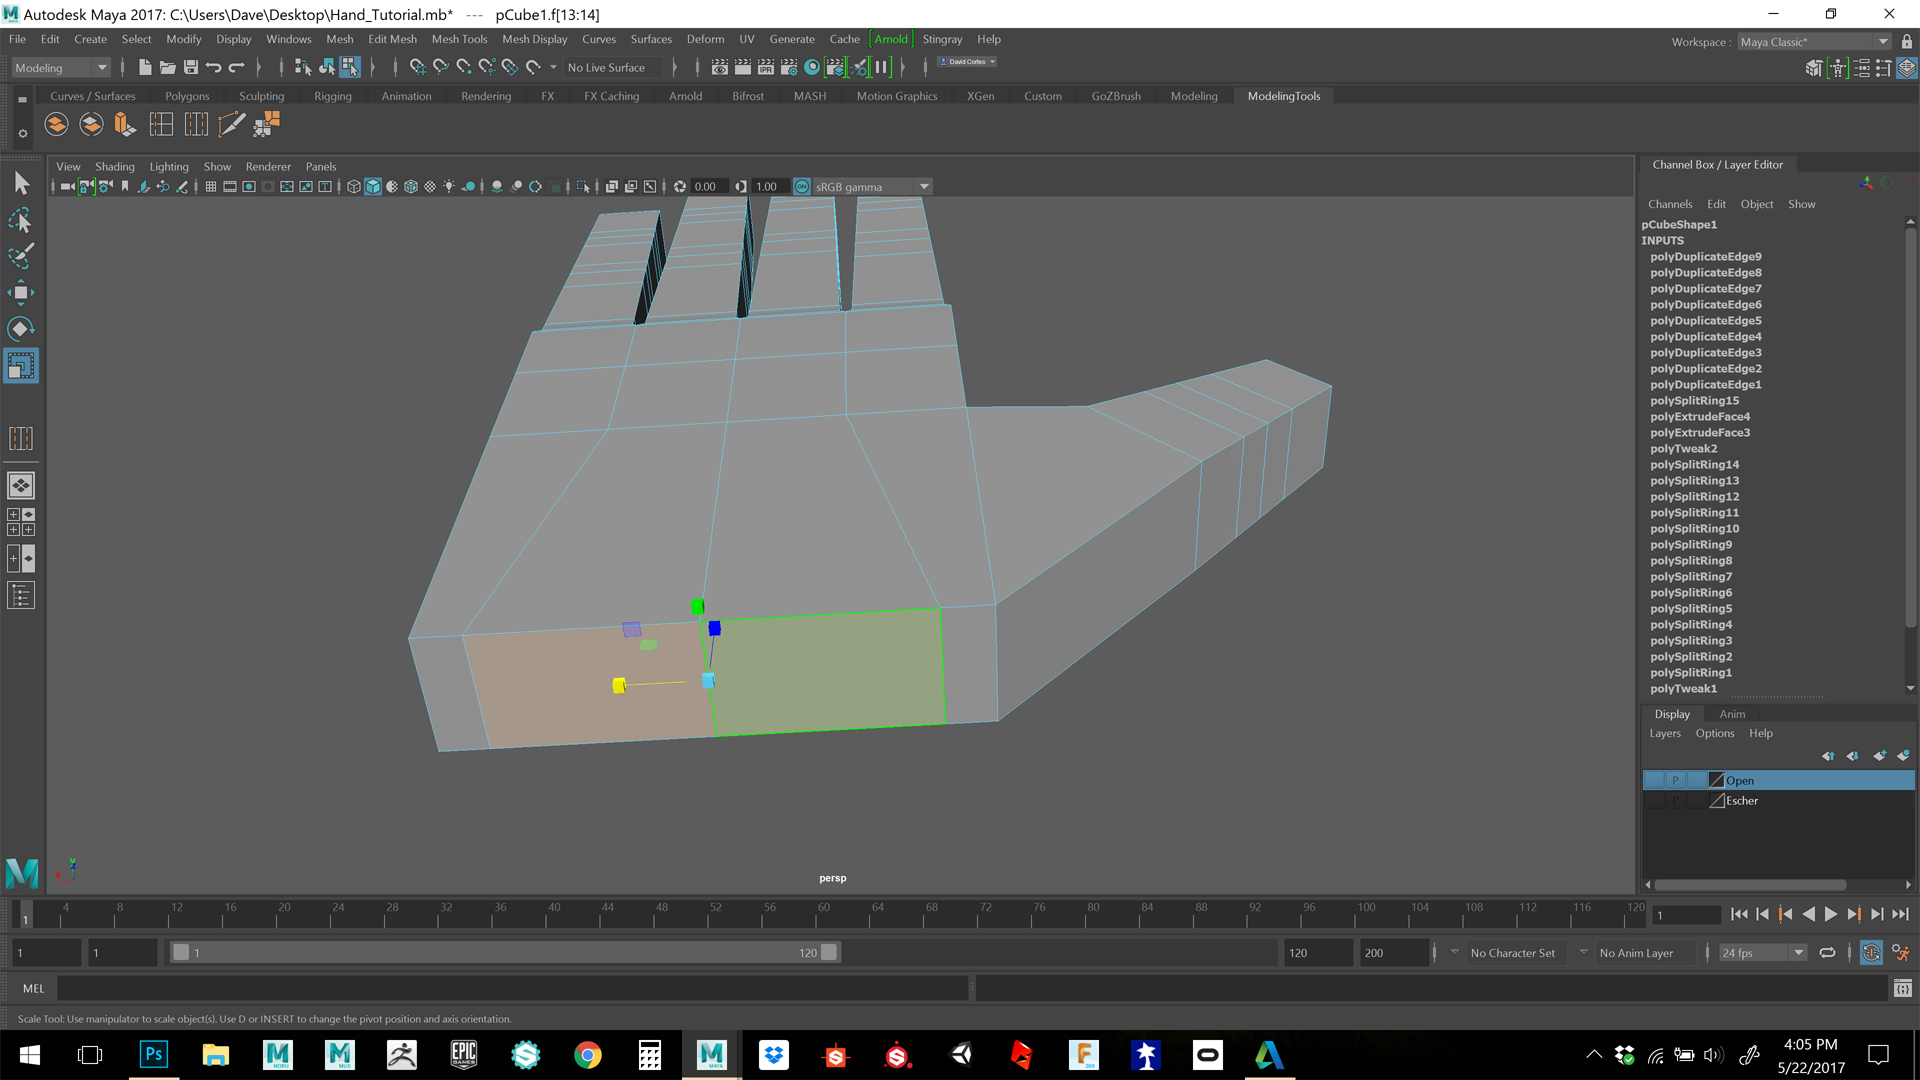Click the IPR render icon

point(765,67)
